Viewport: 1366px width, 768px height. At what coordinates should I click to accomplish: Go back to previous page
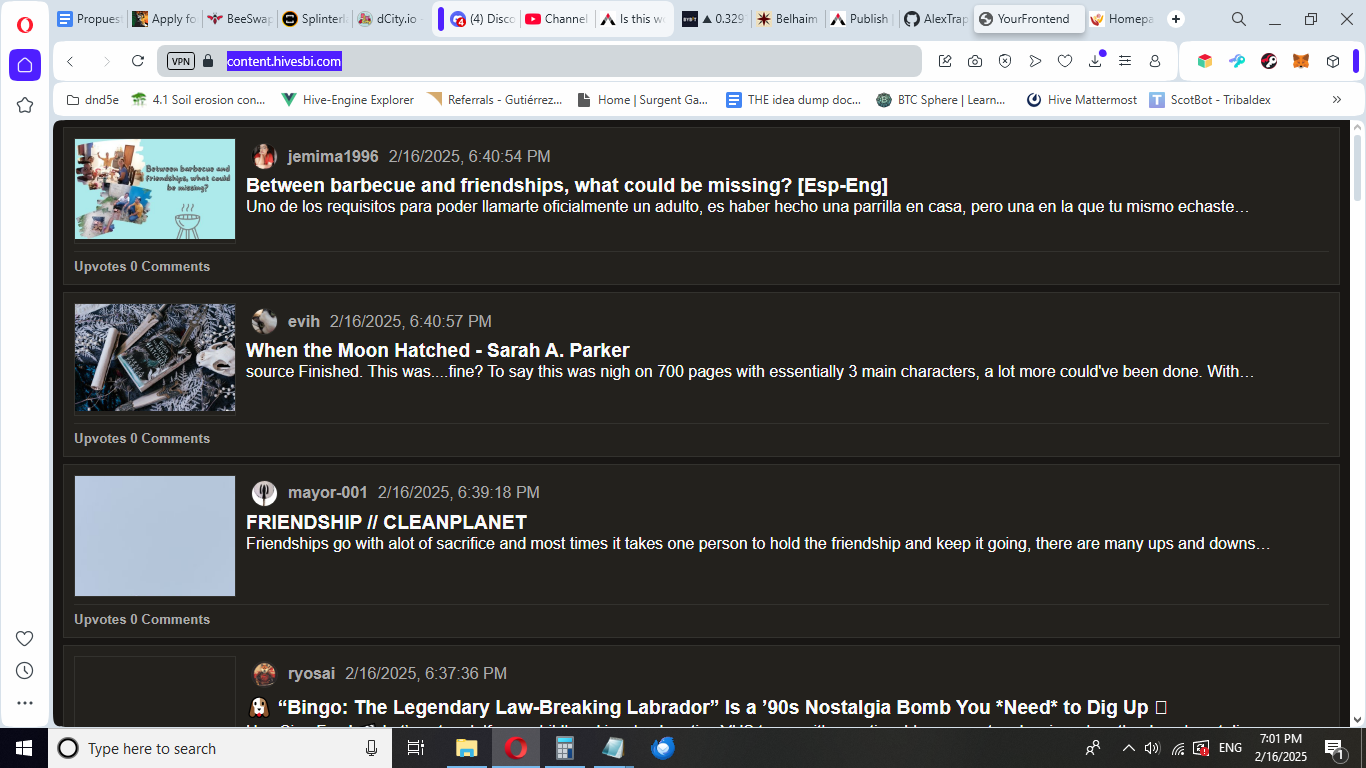pyautogui.click(x=70, y=61)
